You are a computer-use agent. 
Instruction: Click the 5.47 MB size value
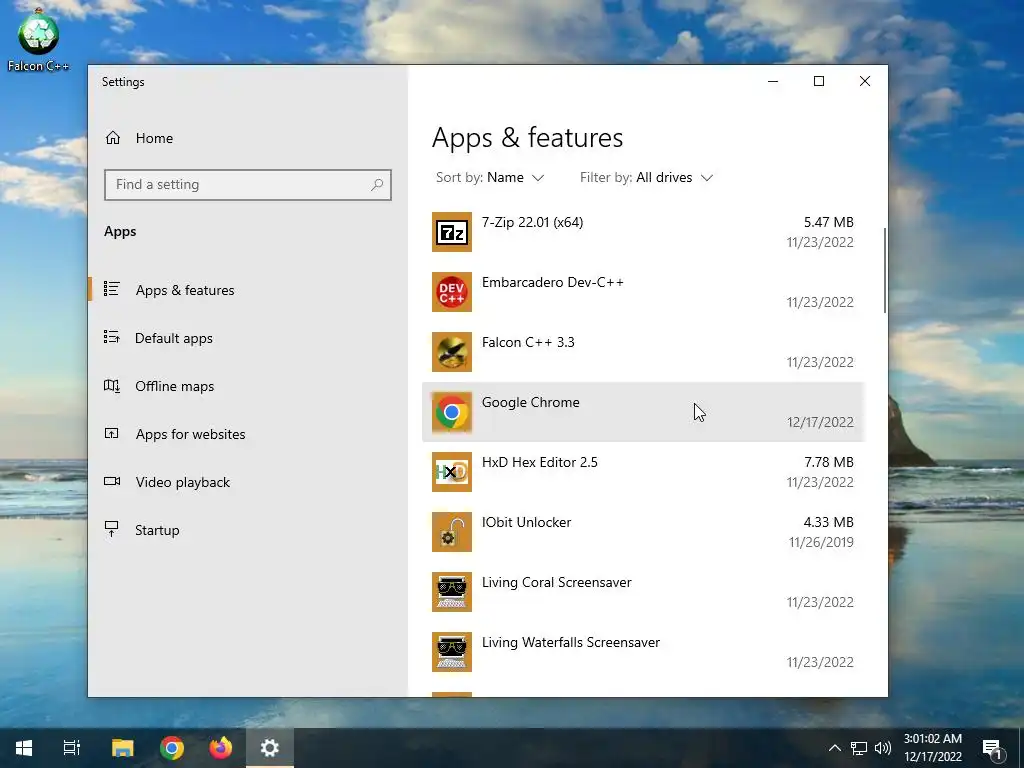(x=828, y=222)
